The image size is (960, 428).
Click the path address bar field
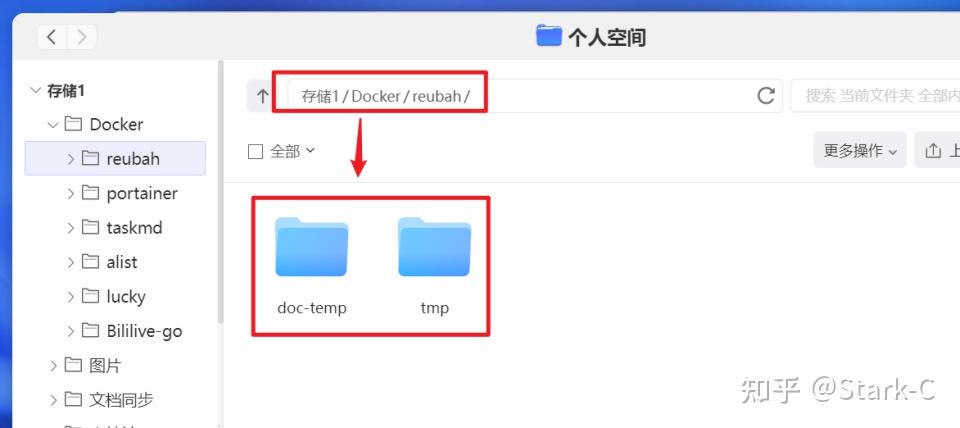[x=534, y=96]
